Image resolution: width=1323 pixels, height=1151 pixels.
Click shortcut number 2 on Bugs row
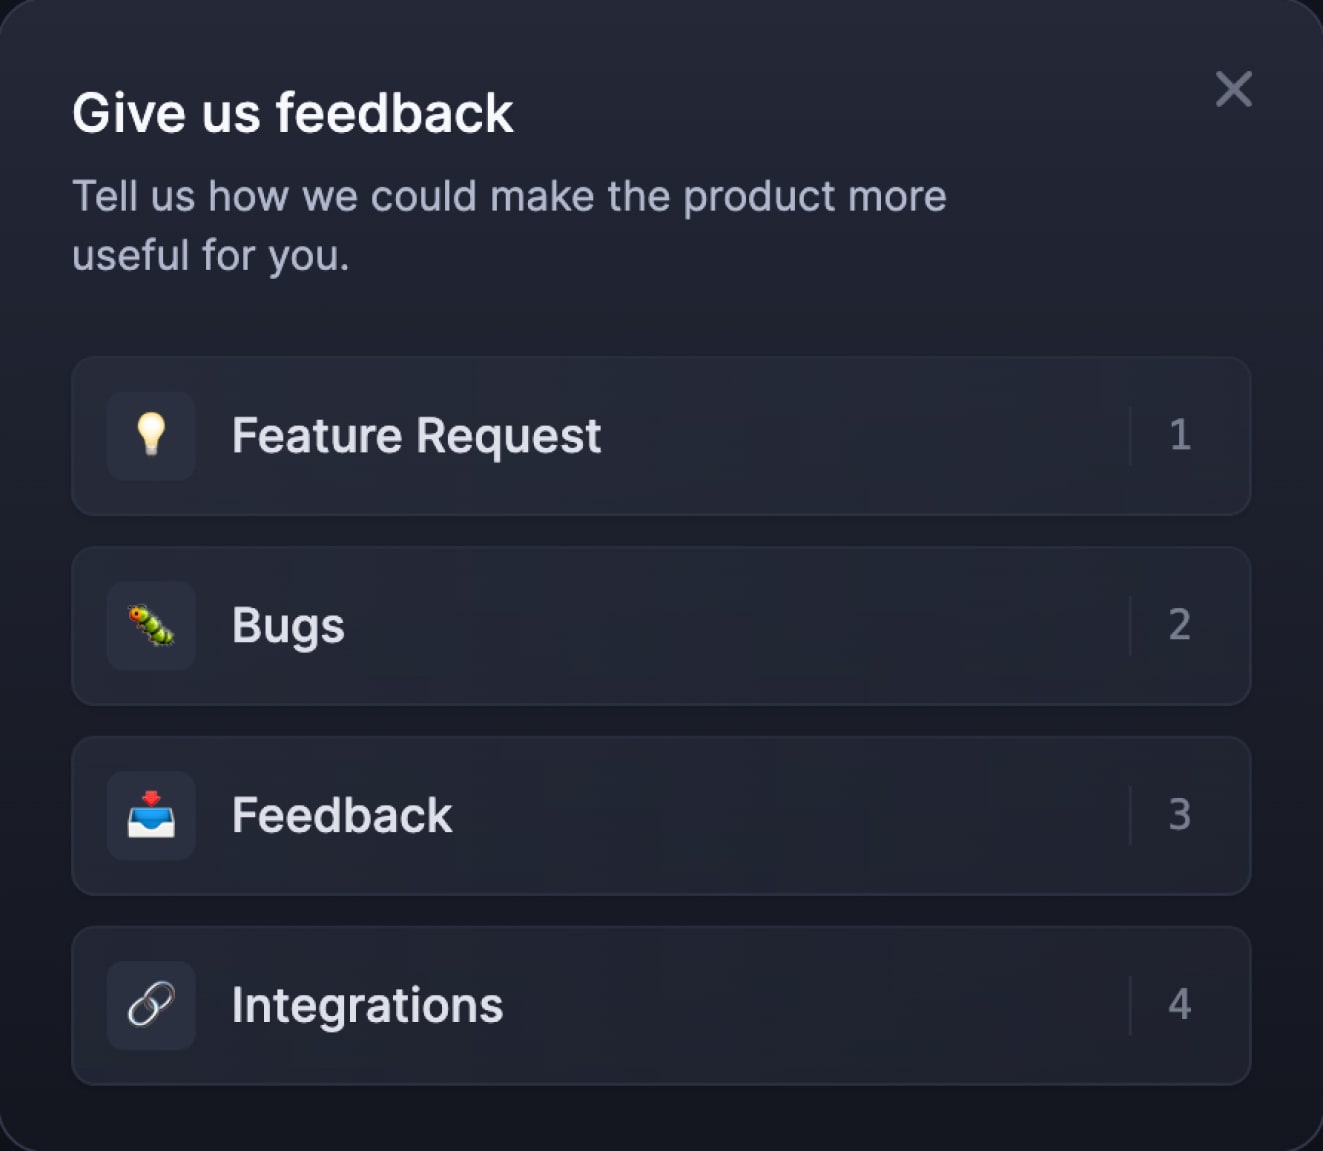[1180, 625]
